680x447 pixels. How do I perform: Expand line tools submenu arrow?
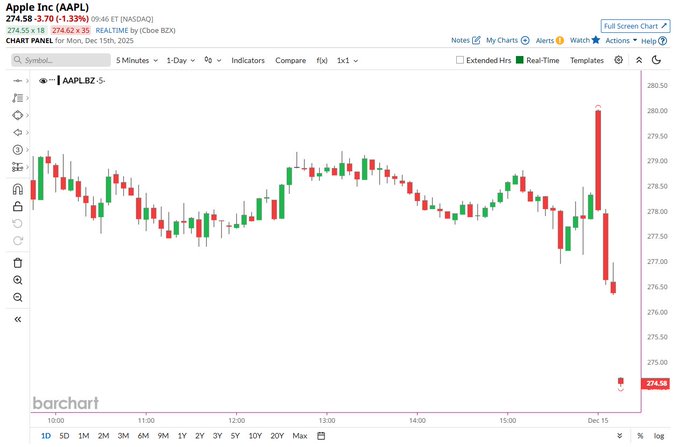(27, 81)
